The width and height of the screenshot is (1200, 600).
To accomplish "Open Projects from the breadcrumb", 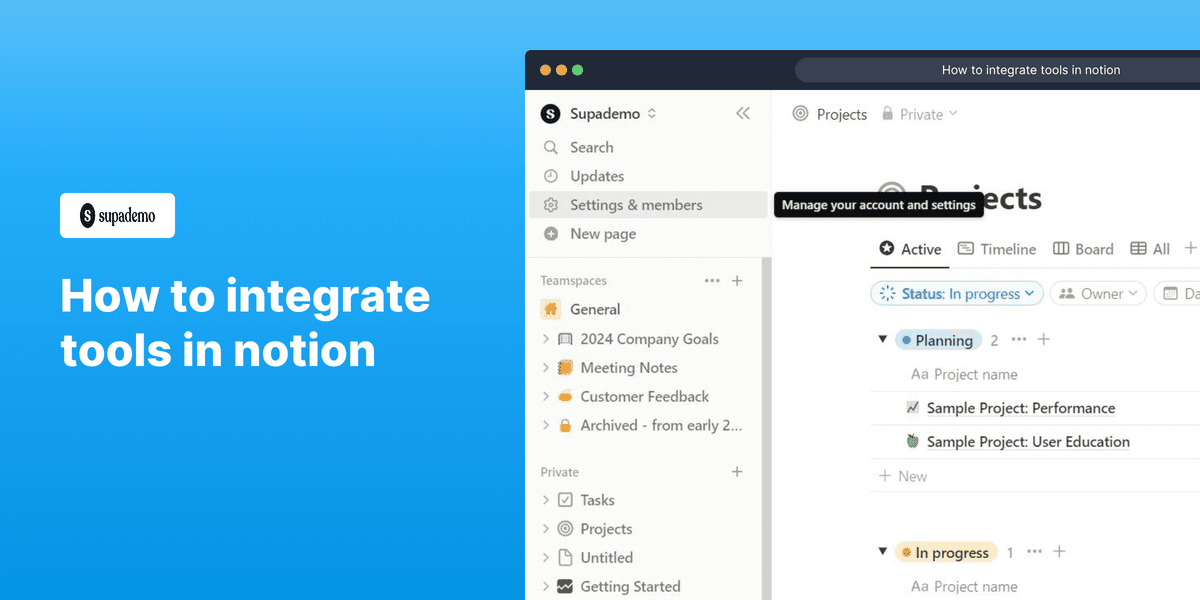I will (841, 114).
